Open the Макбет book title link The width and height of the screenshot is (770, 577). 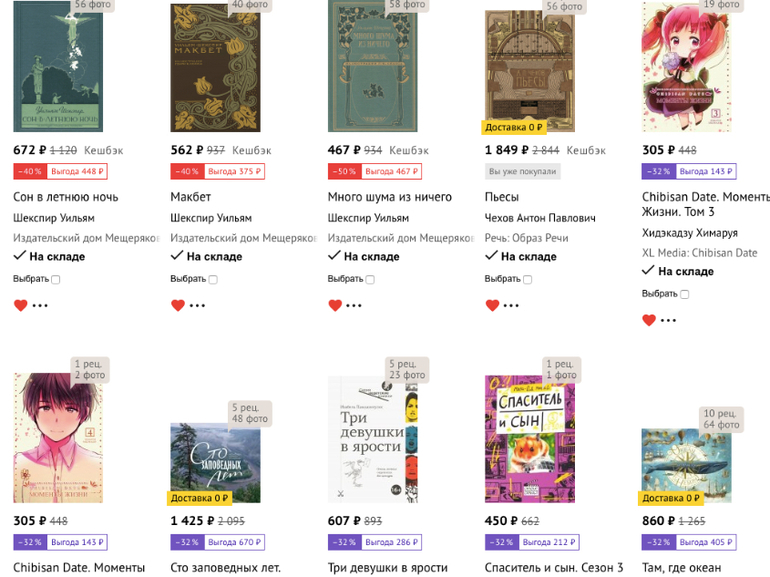193,197
